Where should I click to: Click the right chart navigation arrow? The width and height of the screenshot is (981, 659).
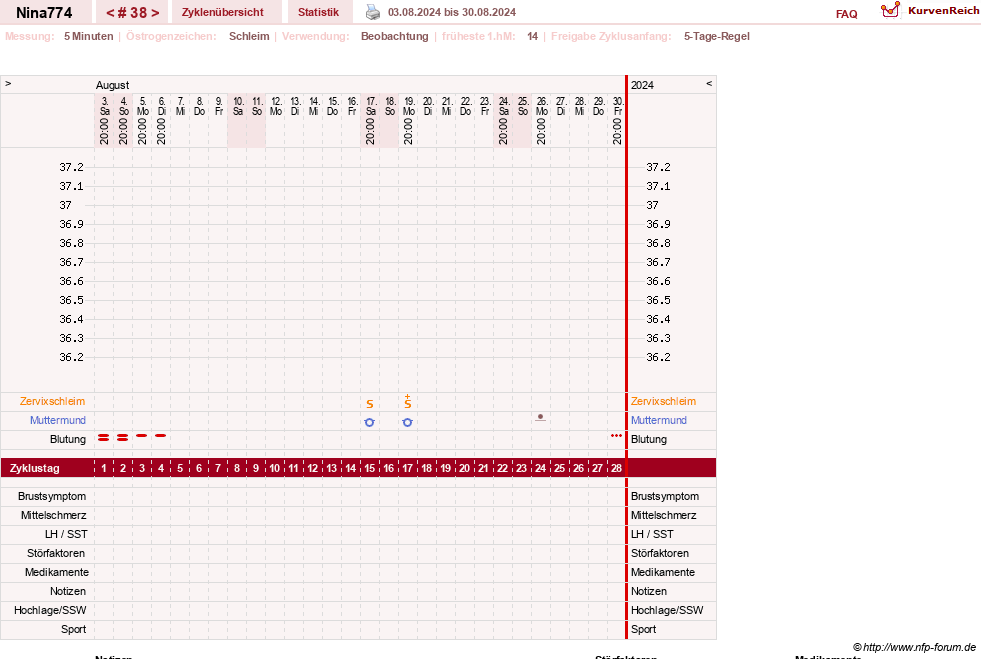[709, 83]
